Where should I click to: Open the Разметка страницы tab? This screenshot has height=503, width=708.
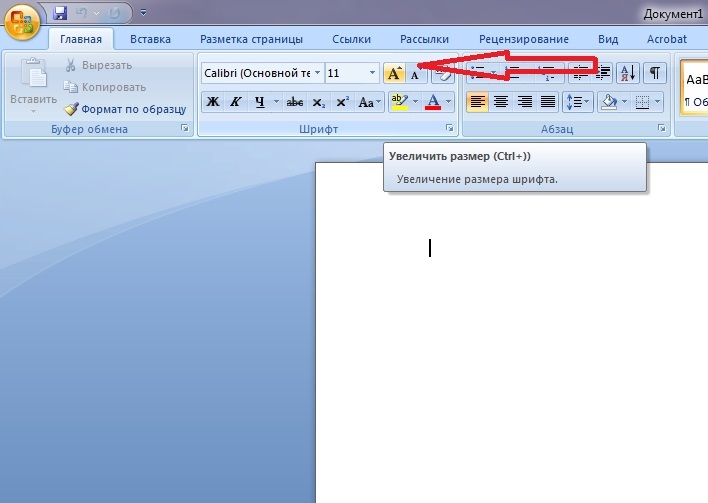pyautogui.click(x=252, y=39)
